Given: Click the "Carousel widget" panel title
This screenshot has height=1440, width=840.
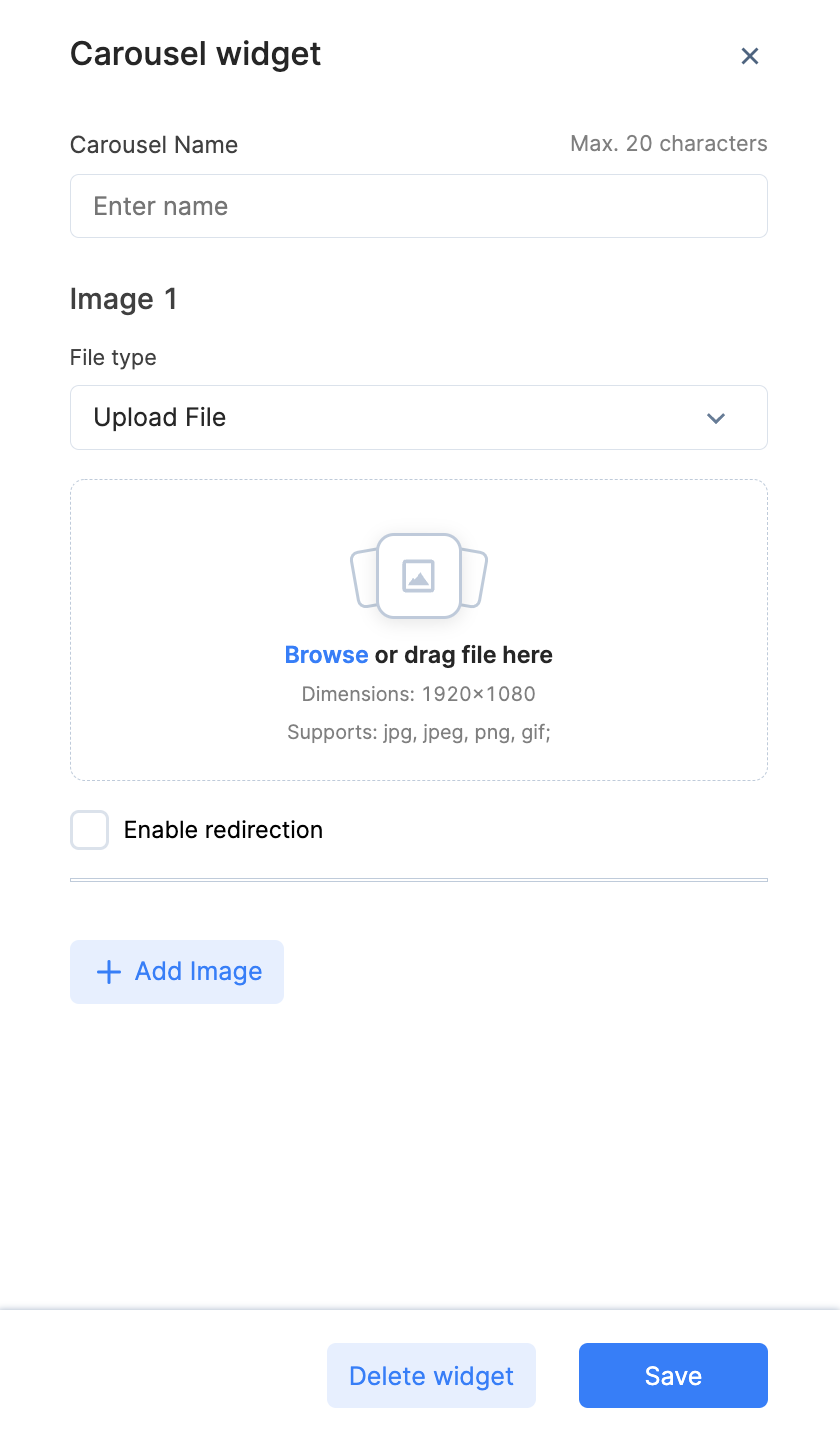Looking at the screenshot, I should pyautogui.click(x=195, y=54).
